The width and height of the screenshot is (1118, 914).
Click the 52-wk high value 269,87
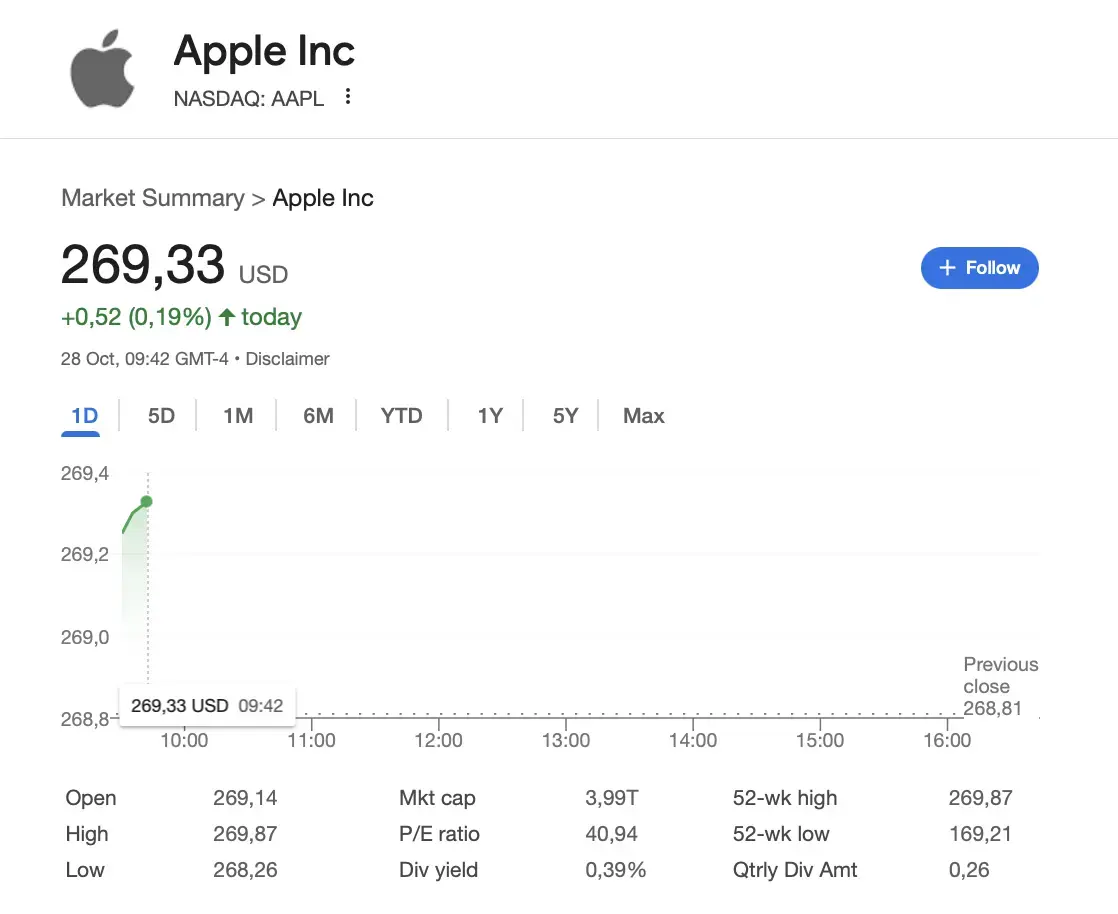(x=980, y=798)
